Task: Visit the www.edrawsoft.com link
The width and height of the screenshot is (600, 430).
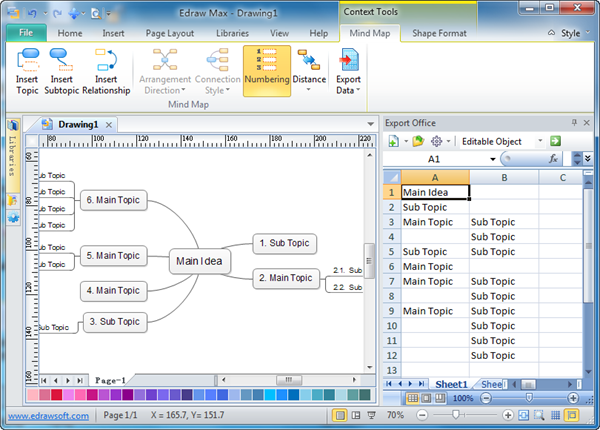Action: (49, 415)
